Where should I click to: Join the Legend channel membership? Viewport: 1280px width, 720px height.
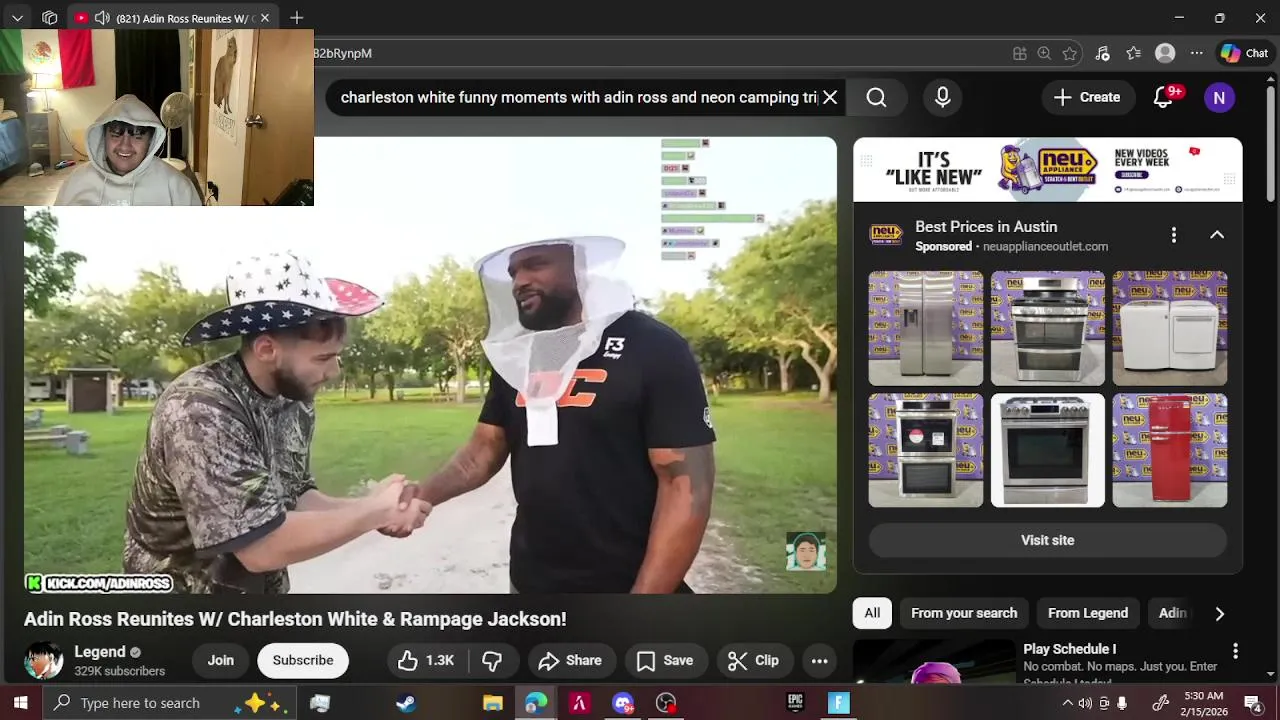tap(220, 660)
